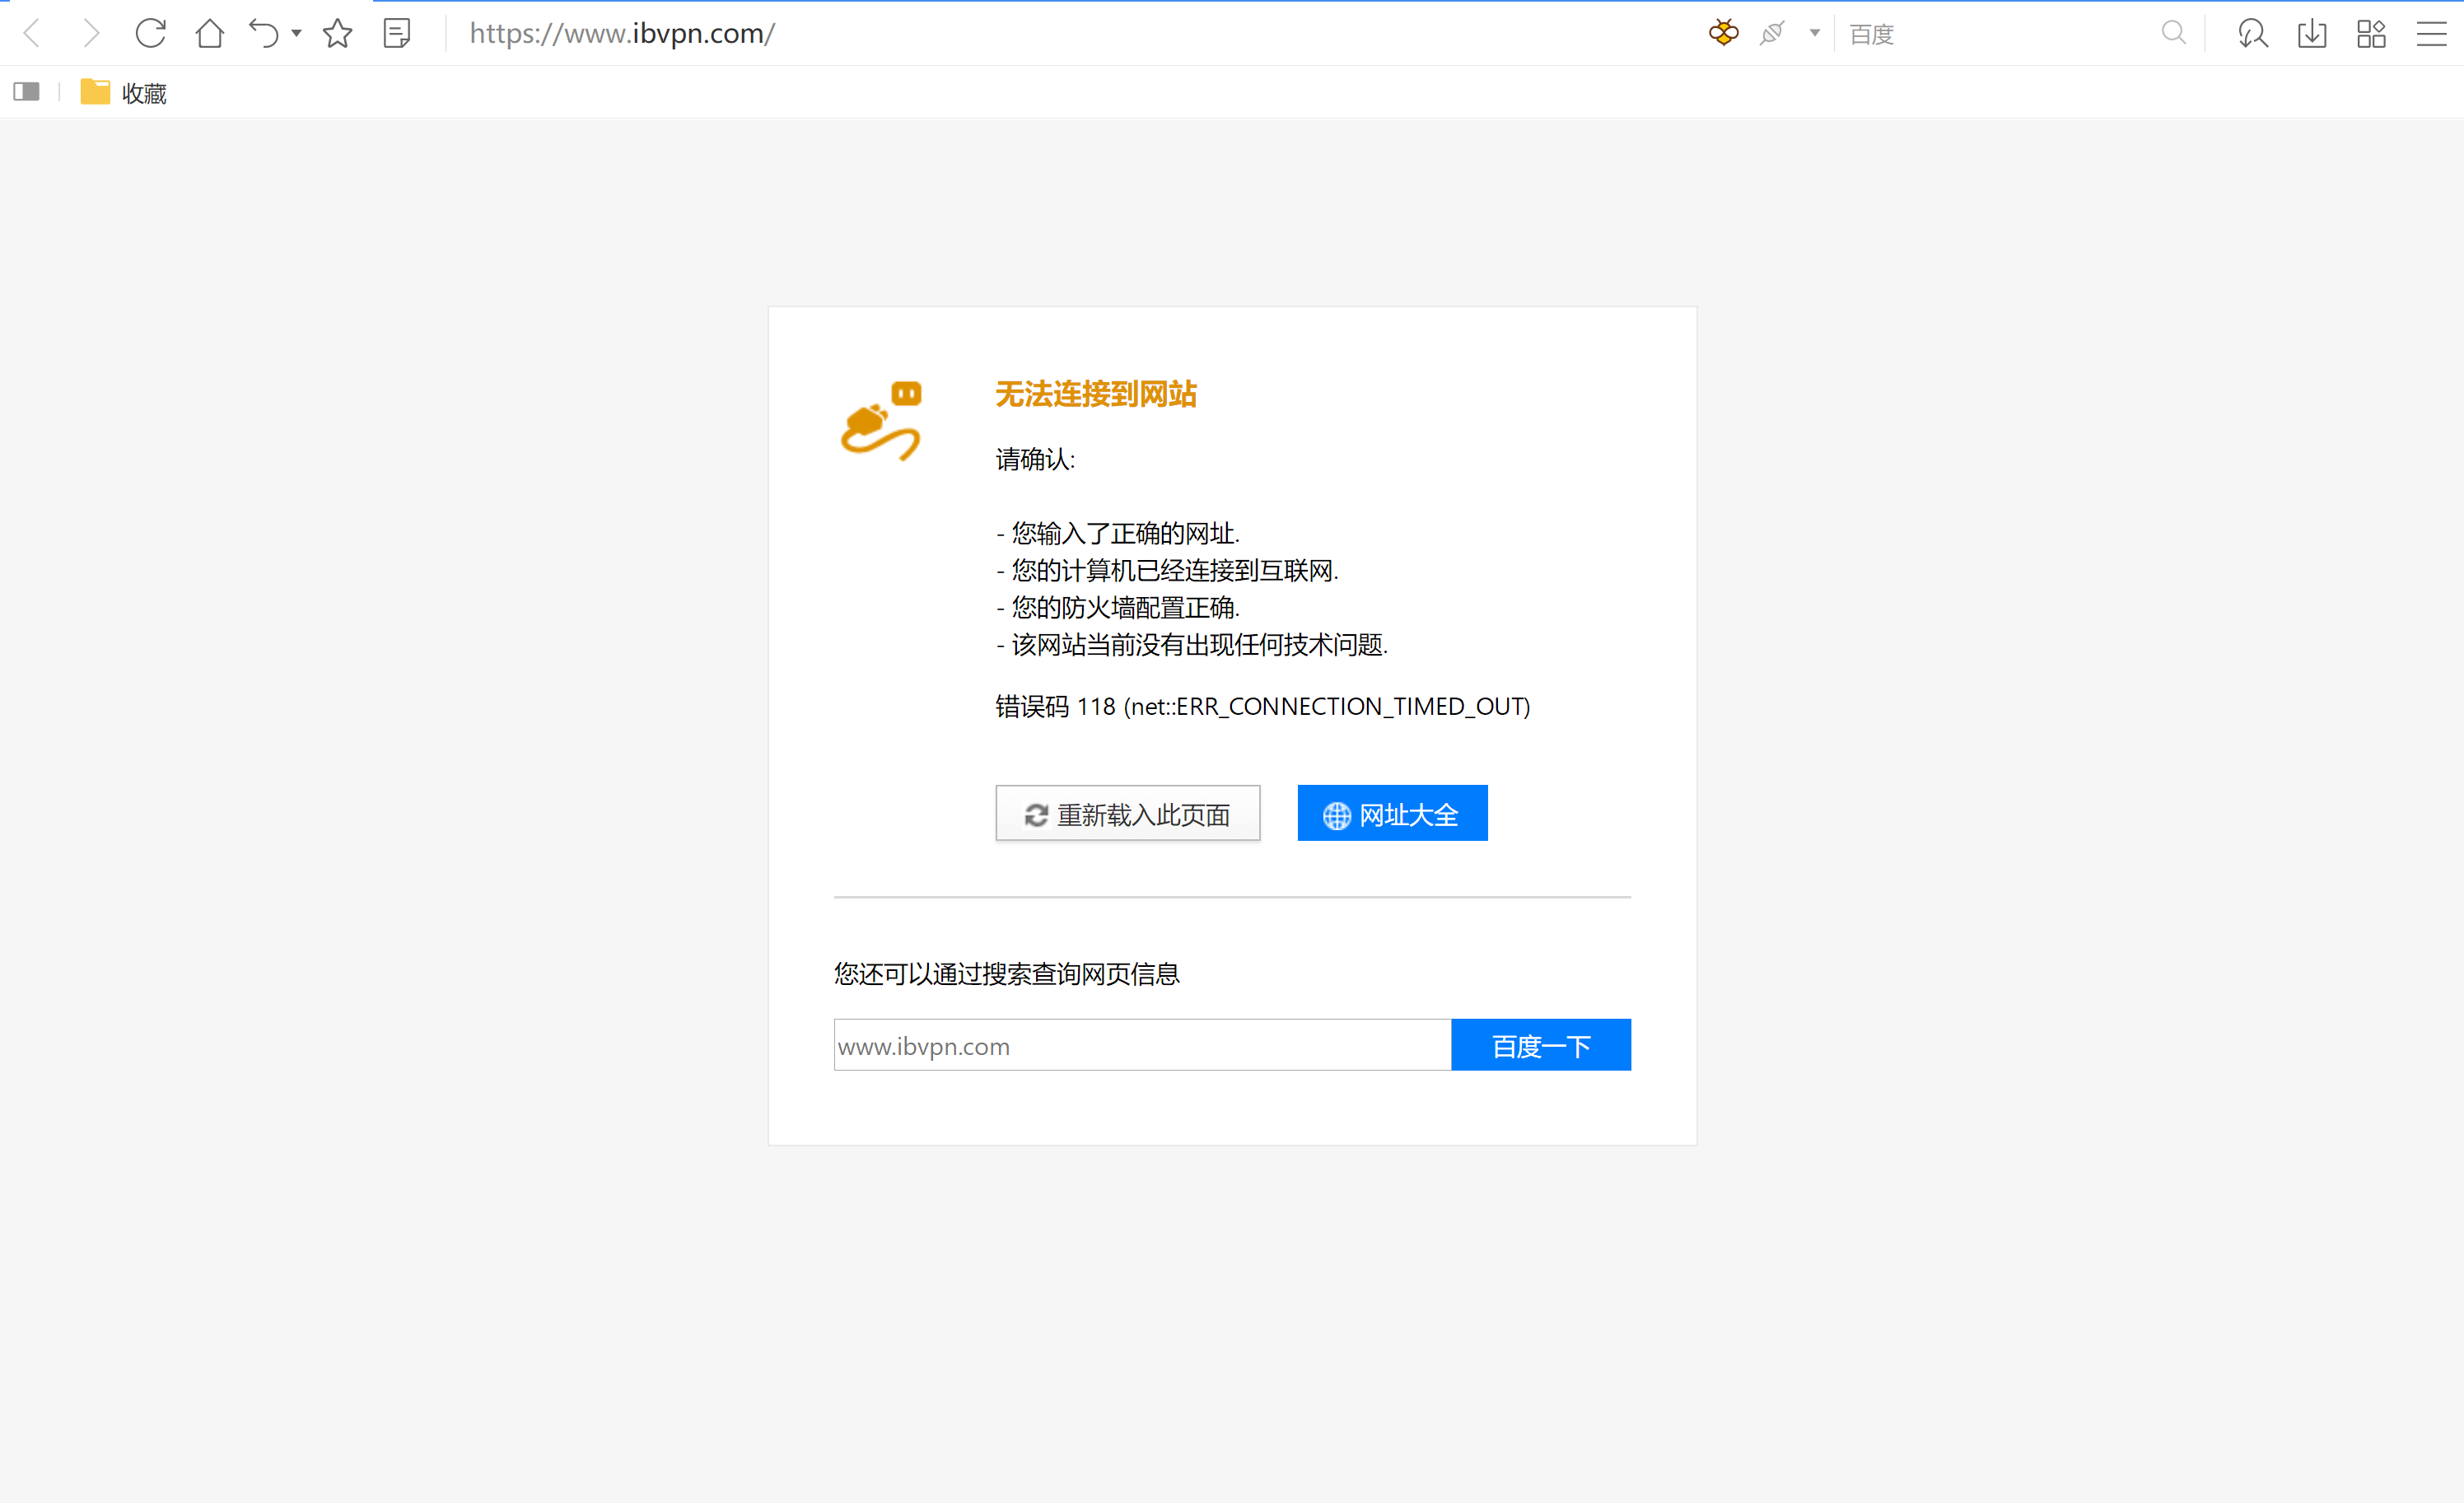
Task: Open the downloads icon
Action: click(x=2312, y=33)
